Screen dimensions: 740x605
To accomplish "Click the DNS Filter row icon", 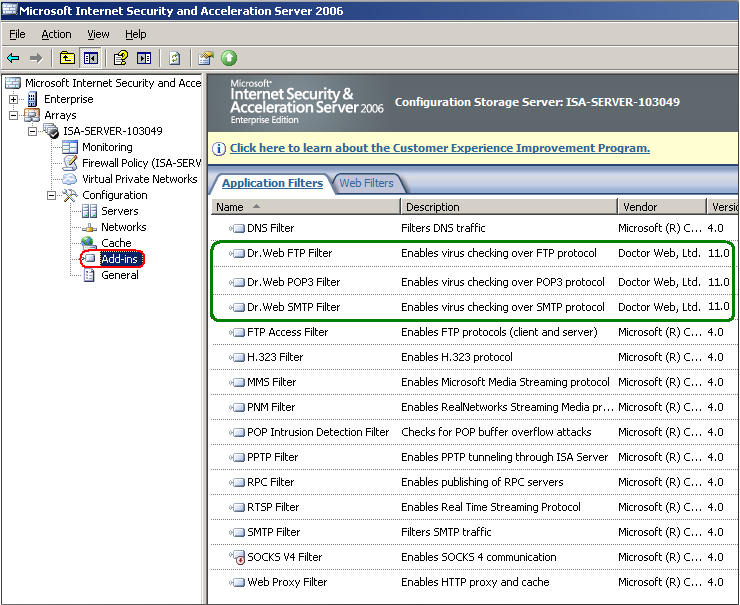I will (x=237, y=228).
